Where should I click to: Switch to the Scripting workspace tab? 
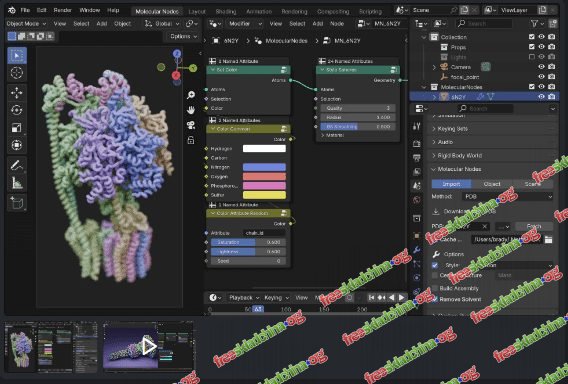[370, 12]
